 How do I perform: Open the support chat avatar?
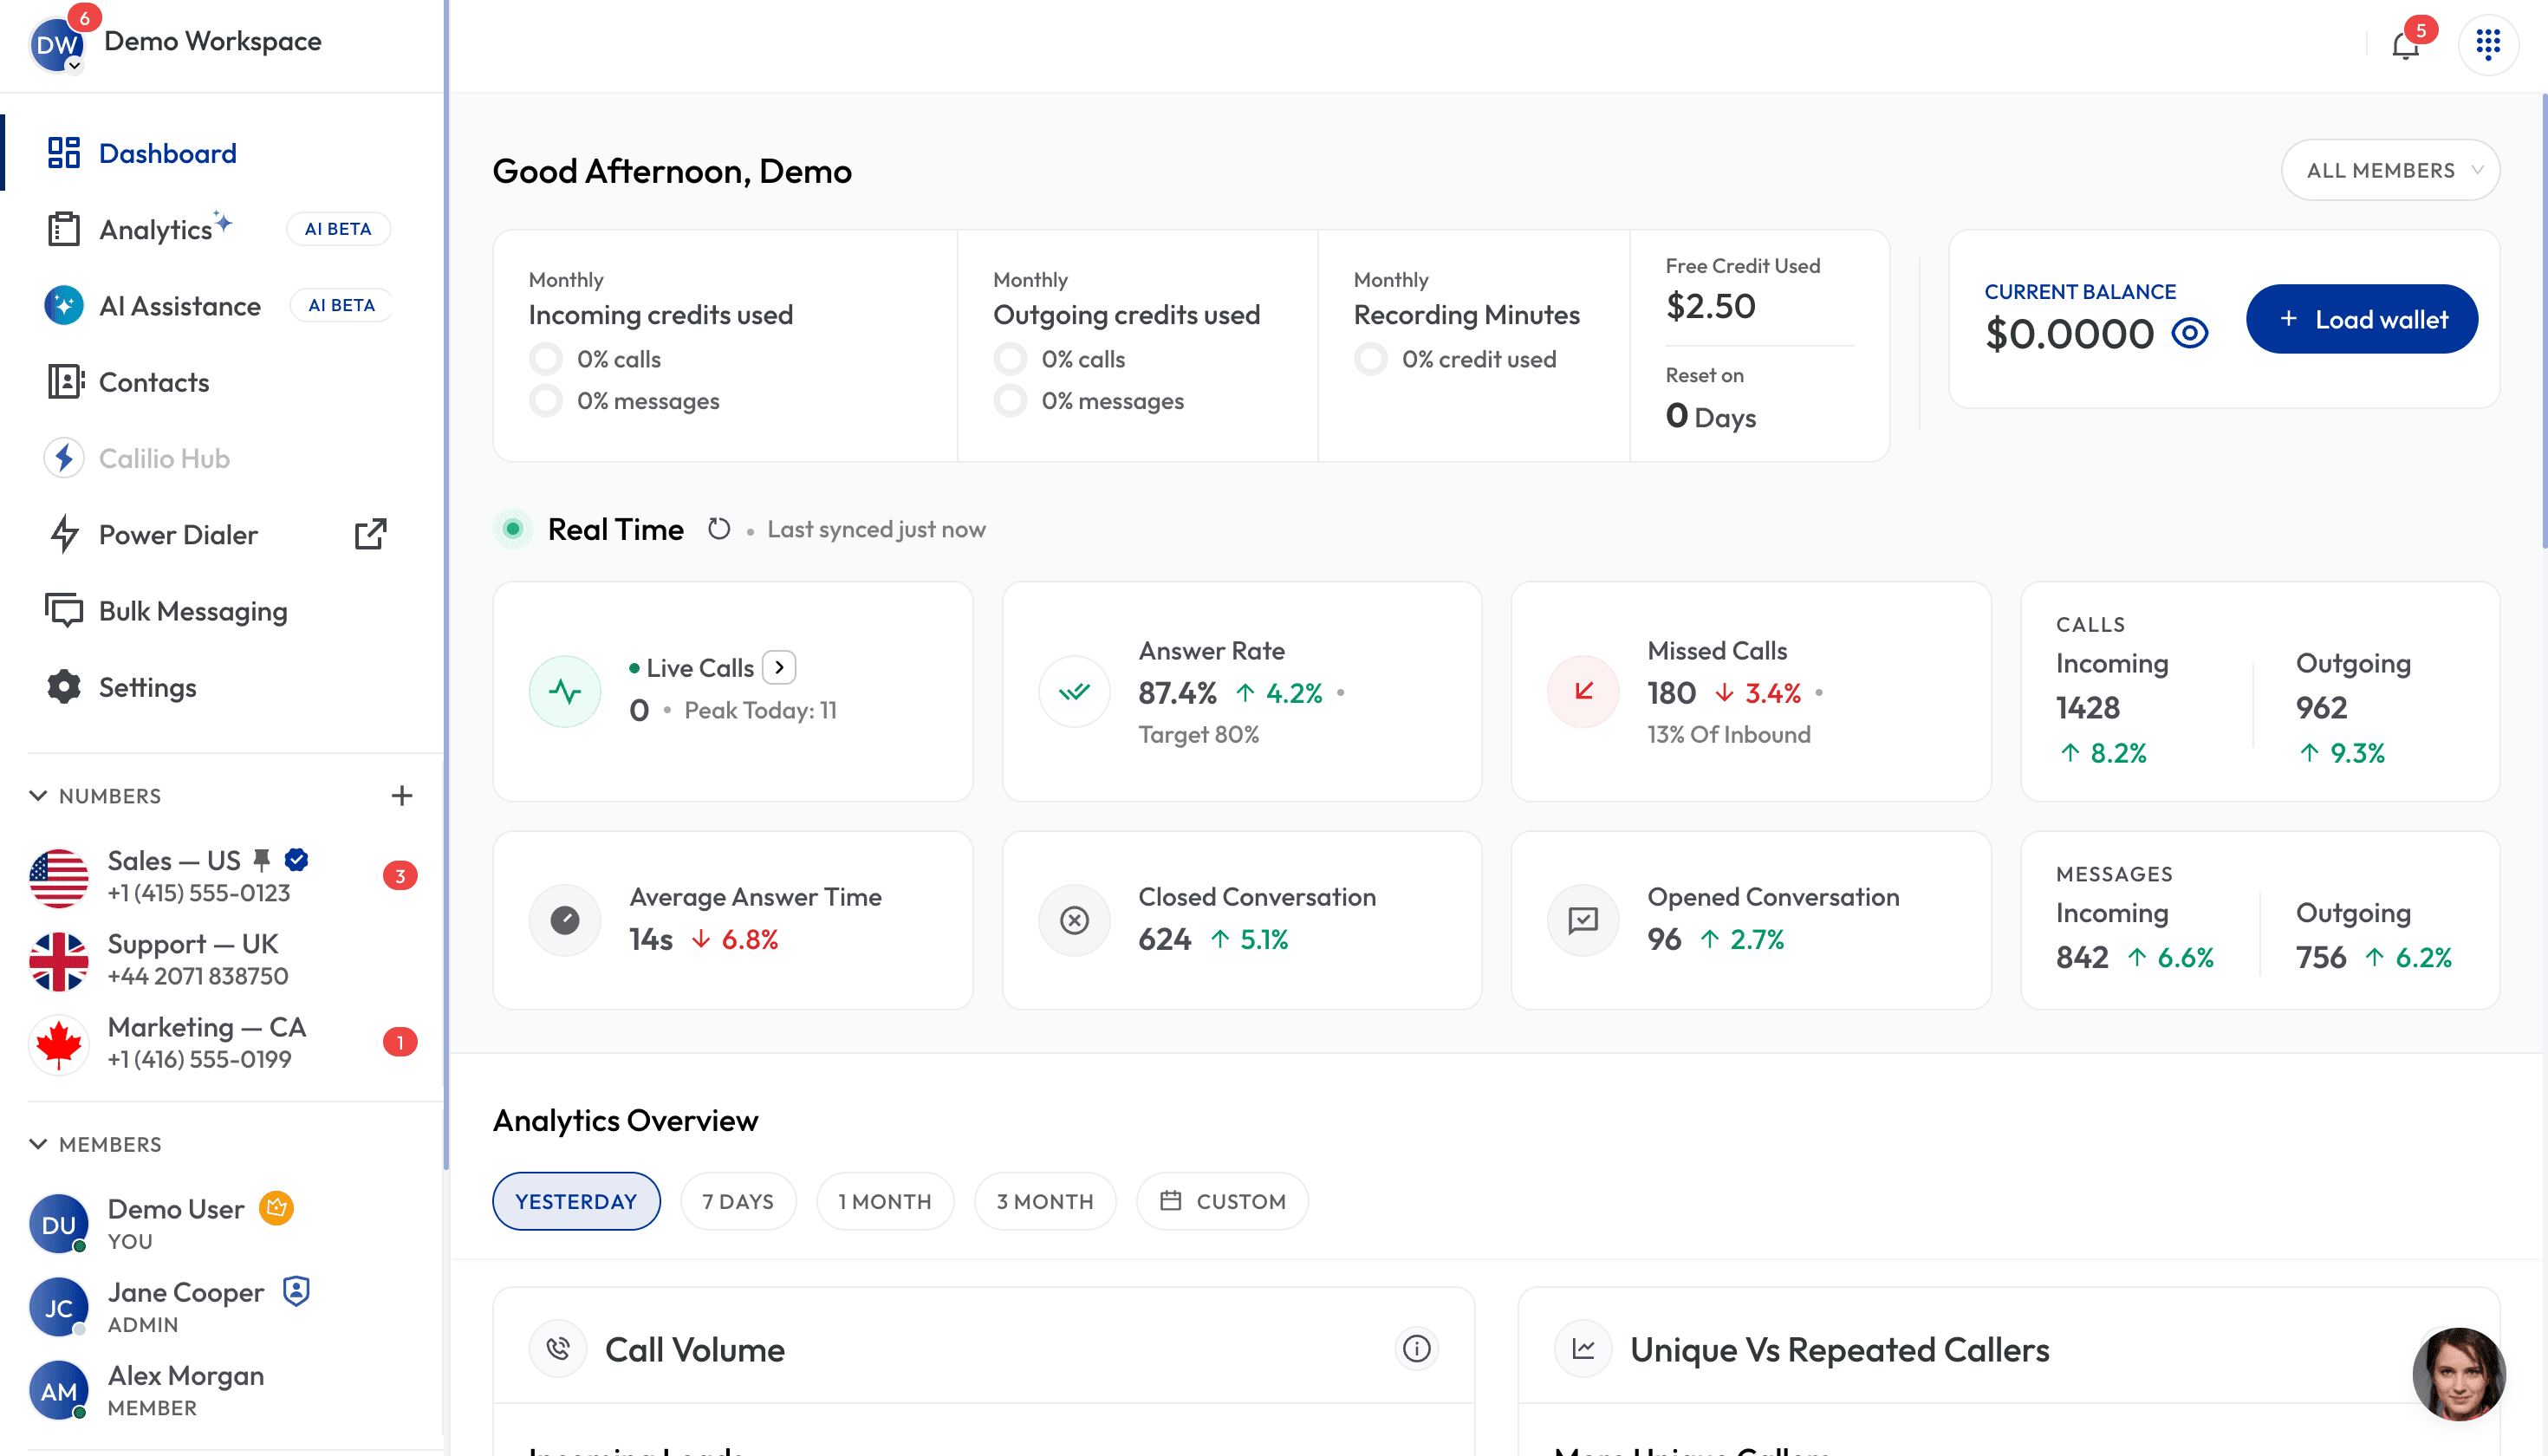[x=2458, y=1373]
